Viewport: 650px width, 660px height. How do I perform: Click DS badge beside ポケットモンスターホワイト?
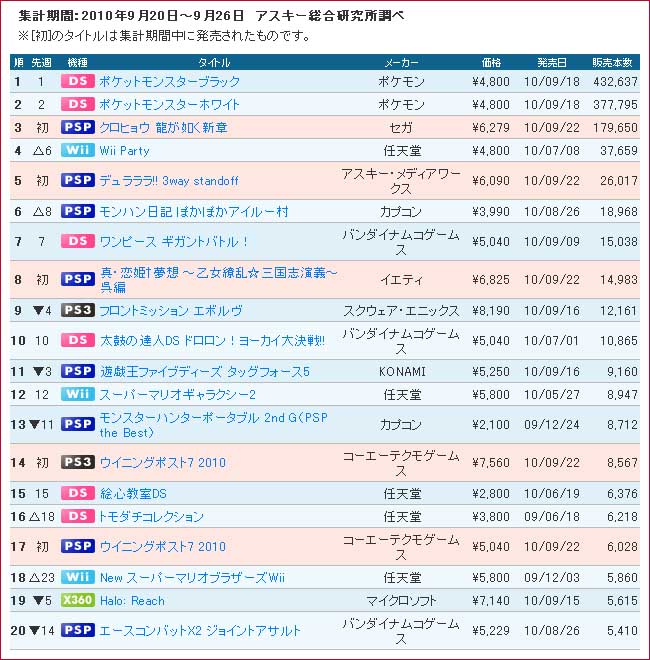(78, 104)
